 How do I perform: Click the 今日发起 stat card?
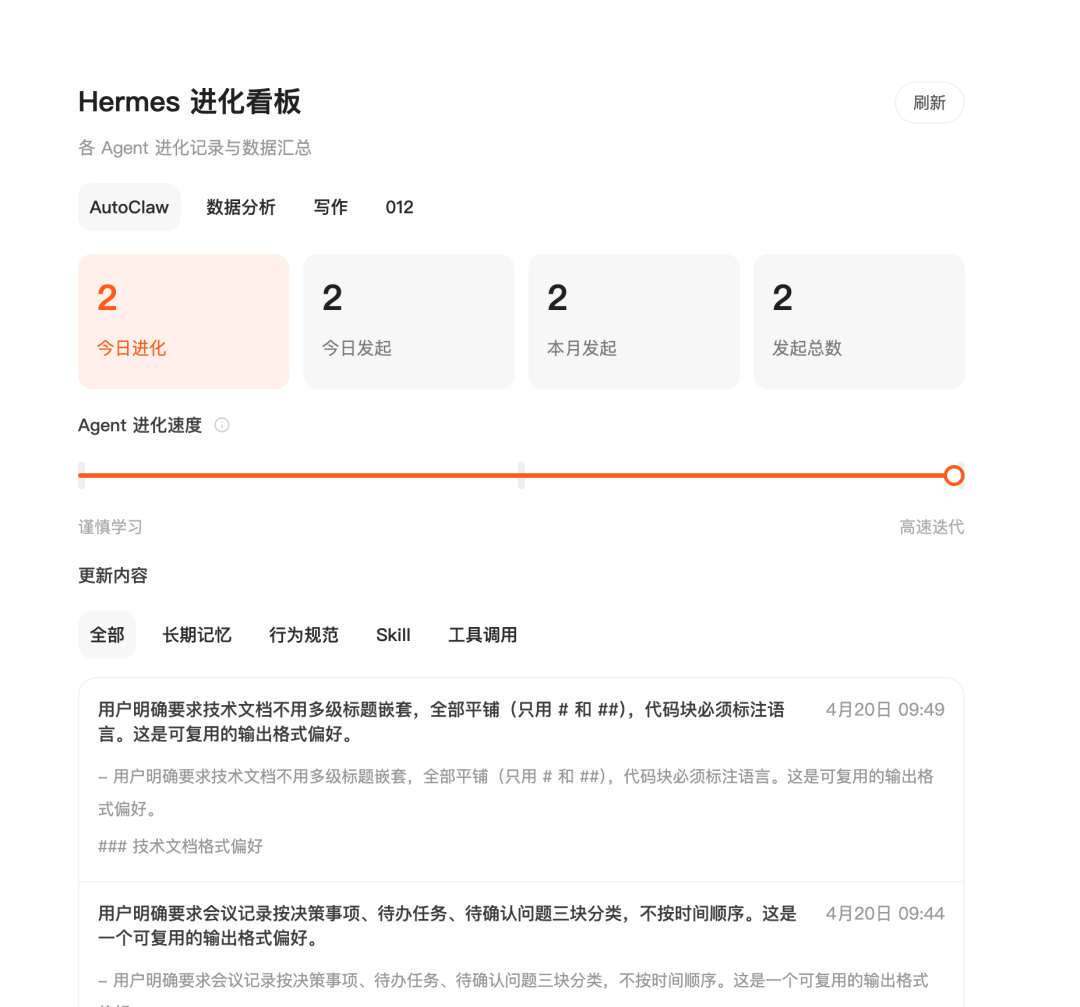point(408,320)
